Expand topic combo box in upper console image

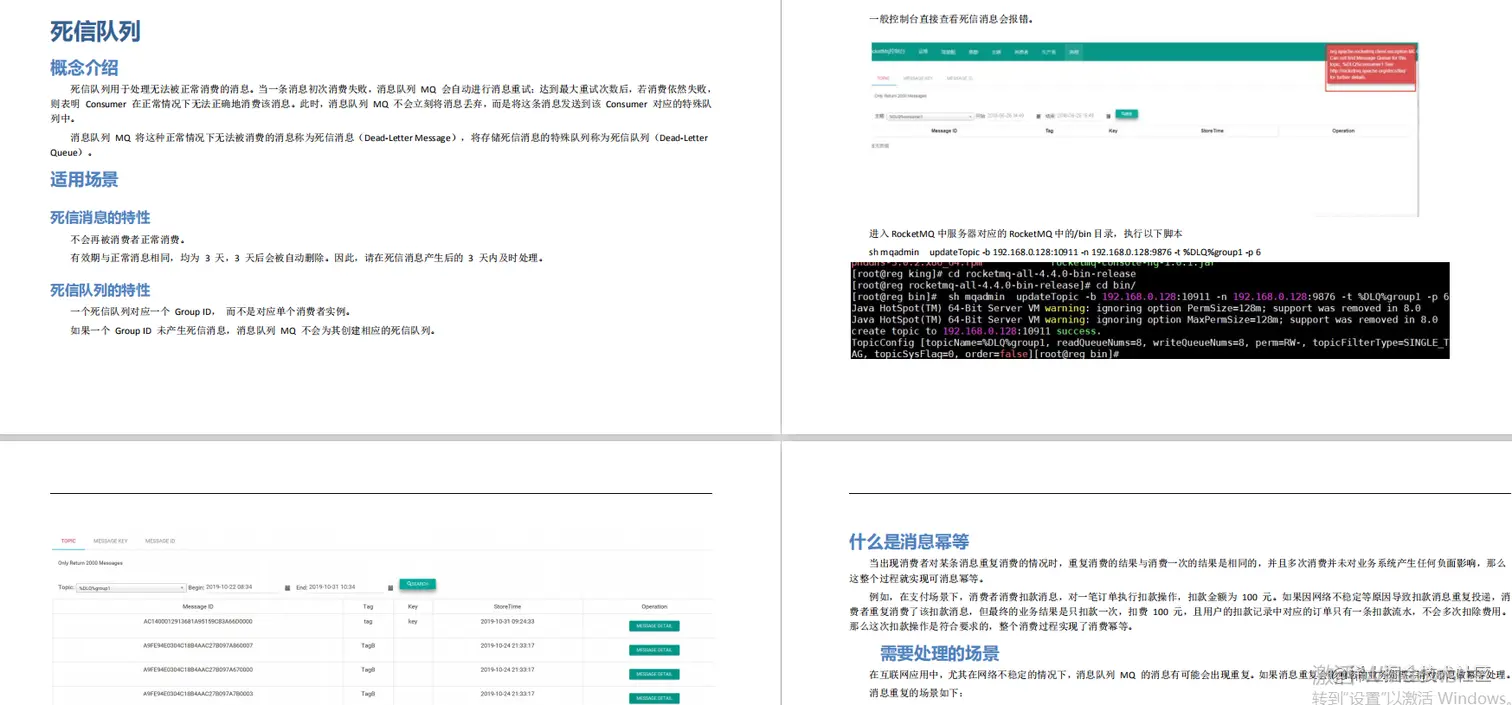click(x=930, y=116)
